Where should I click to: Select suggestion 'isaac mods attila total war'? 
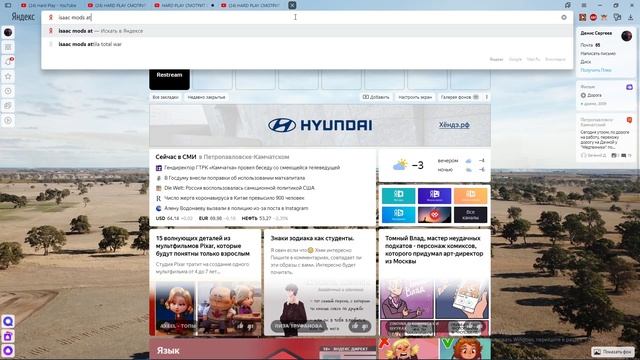[307, 44]
